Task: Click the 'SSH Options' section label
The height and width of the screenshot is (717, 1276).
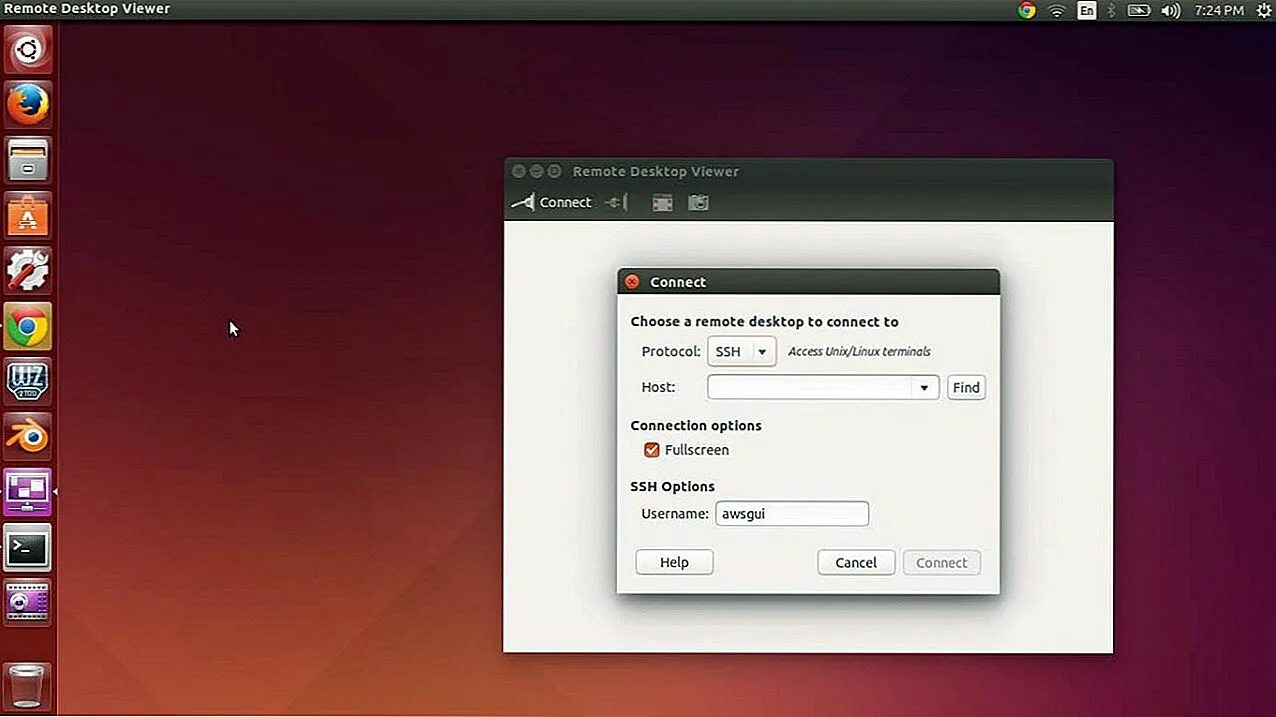Action: pos(672,486)
